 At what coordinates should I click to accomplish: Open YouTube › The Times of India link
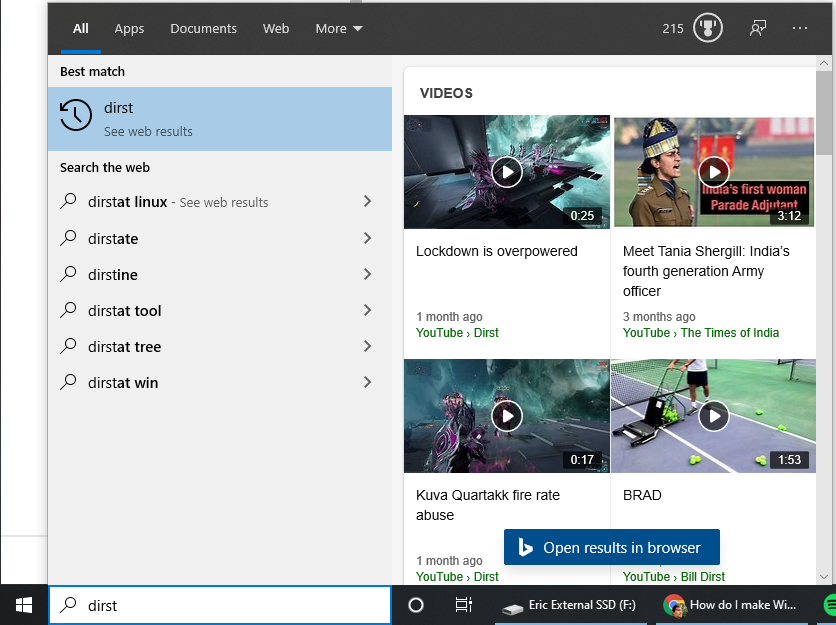[701, 333]
